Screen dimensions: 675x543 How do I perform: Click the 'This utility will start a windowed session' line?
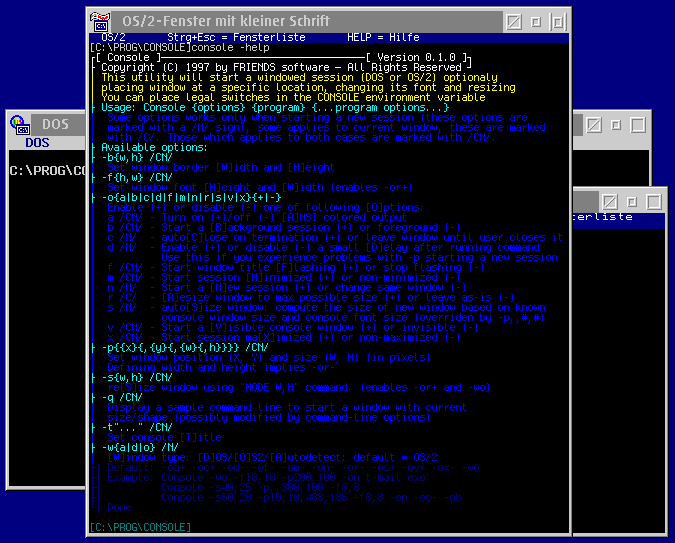click(299, 78)
